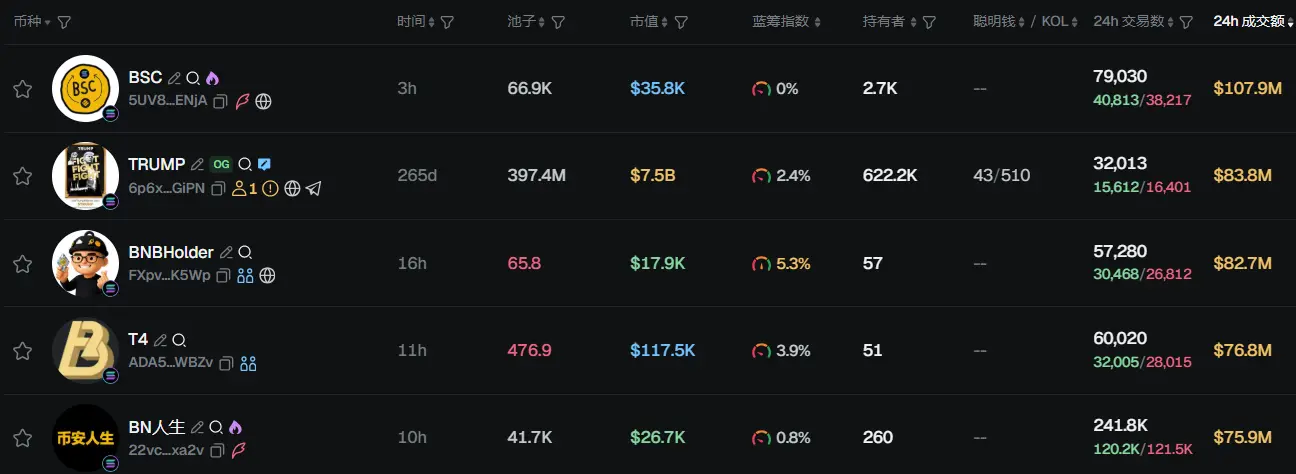Open the BNBHolder website globe icon
The height and width of the screenshot is (474, 1296).
[267, 275]
